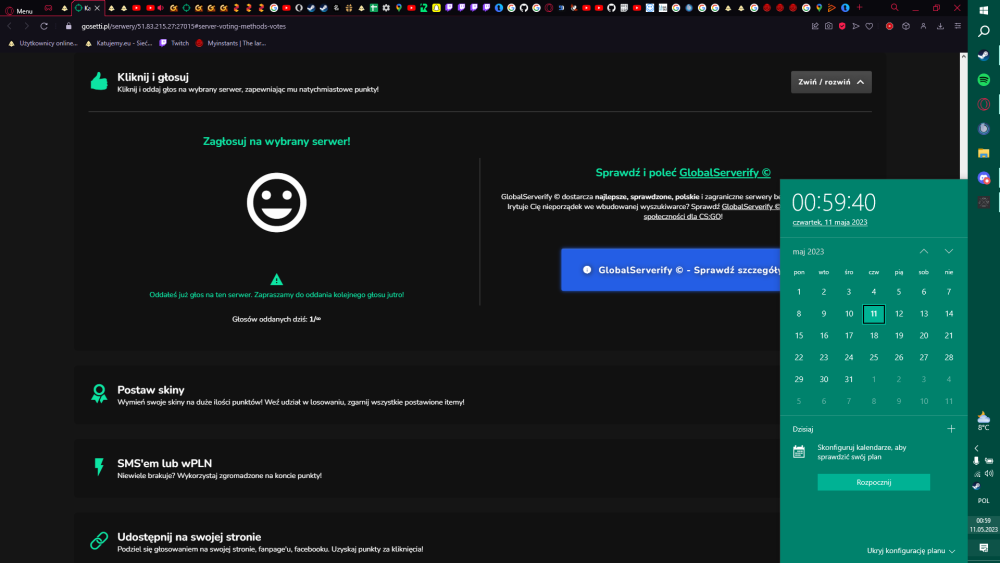Switch to the first Twitch browser tab
Screen dimensions: 1000x563
click(x=449, y=8)
